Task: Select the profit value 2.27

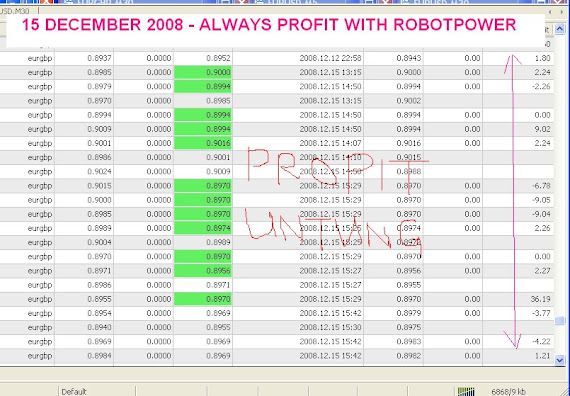Action: pos(542,271)
